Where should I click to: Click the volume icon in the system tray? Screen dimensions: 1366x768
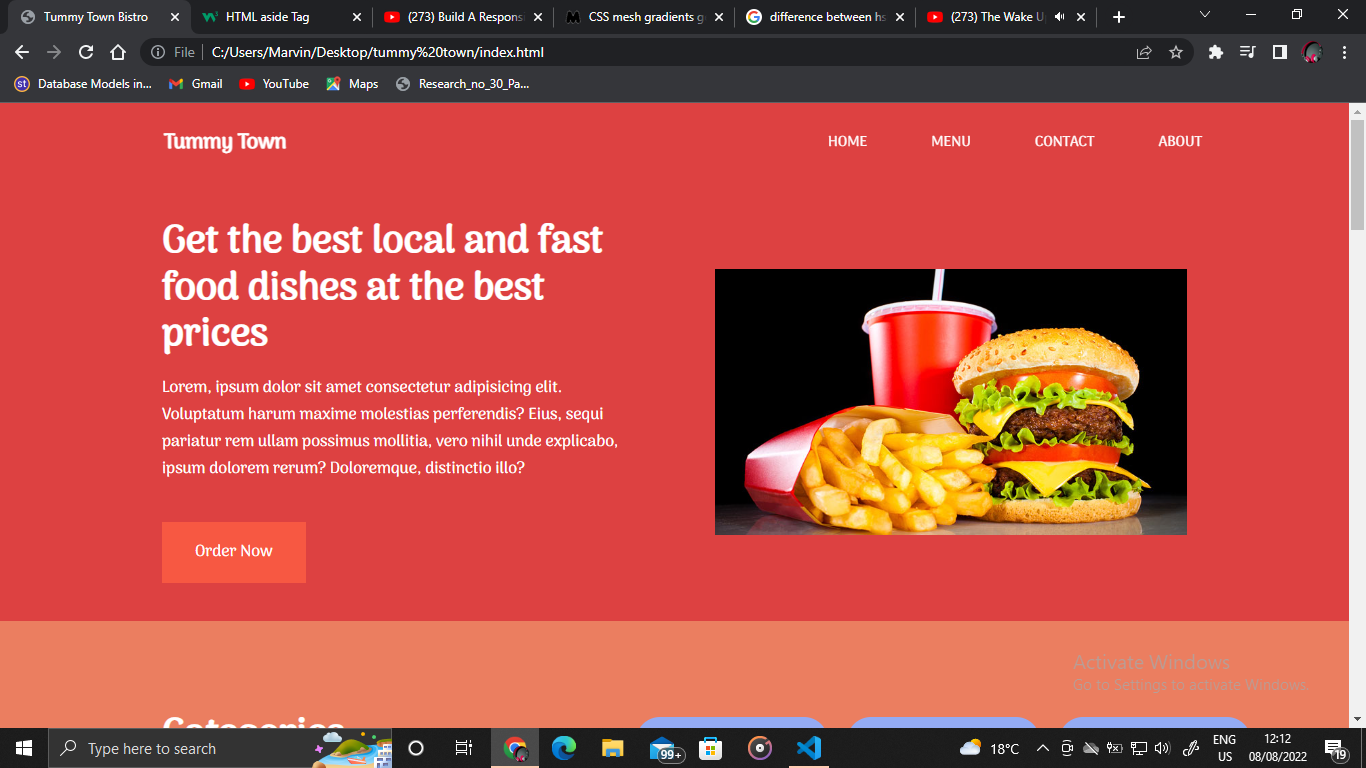pos(1164,747)
